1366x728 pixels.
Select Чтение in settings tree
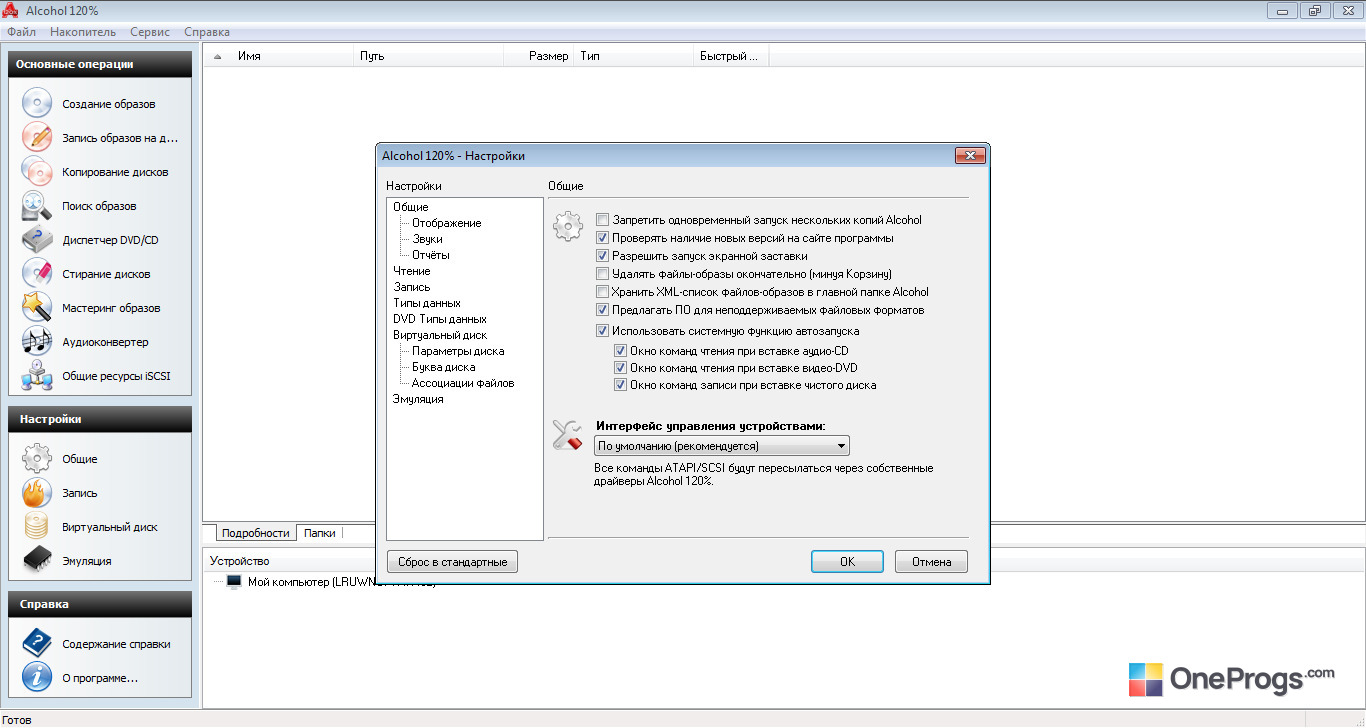pyautogui.click(x=412, y=271)
